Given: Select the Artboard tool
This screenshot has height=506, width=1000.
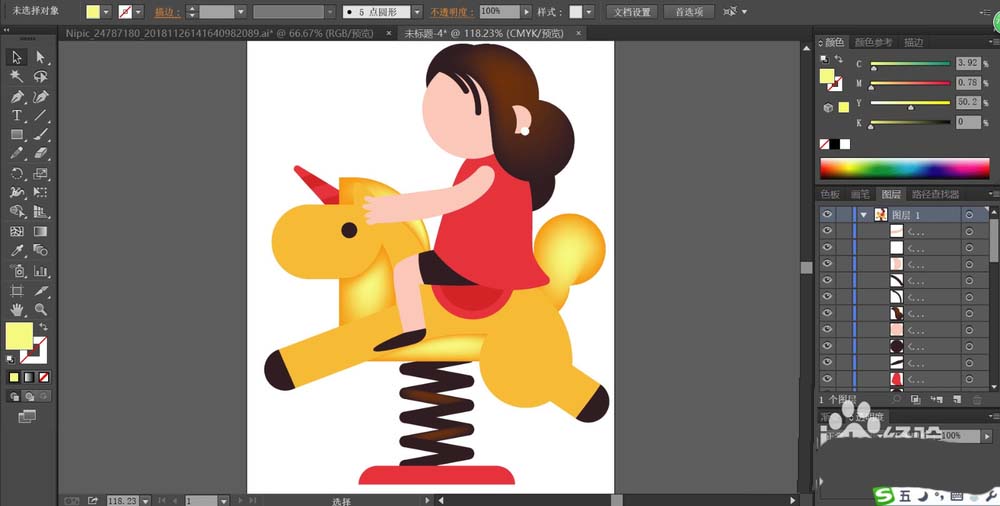Looking at the screenshot, I should (x=17, y=290).
